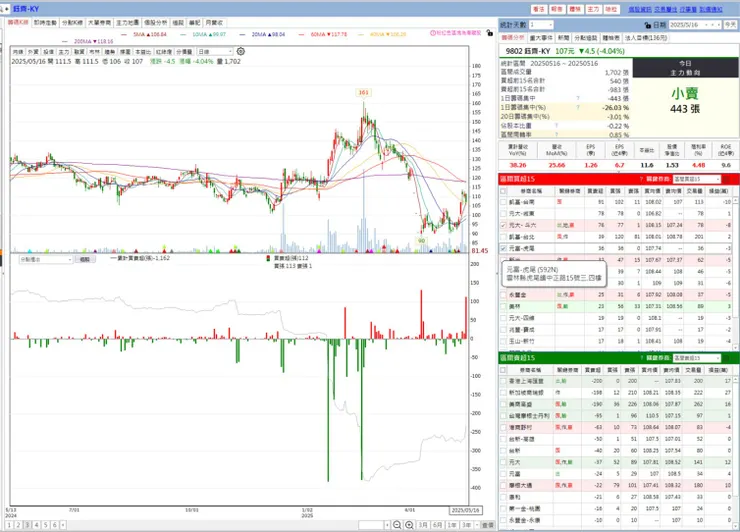Toggle the 外資 chart overlay button
The width and height of the screenshot is (740, 532).
pos(33,51)
